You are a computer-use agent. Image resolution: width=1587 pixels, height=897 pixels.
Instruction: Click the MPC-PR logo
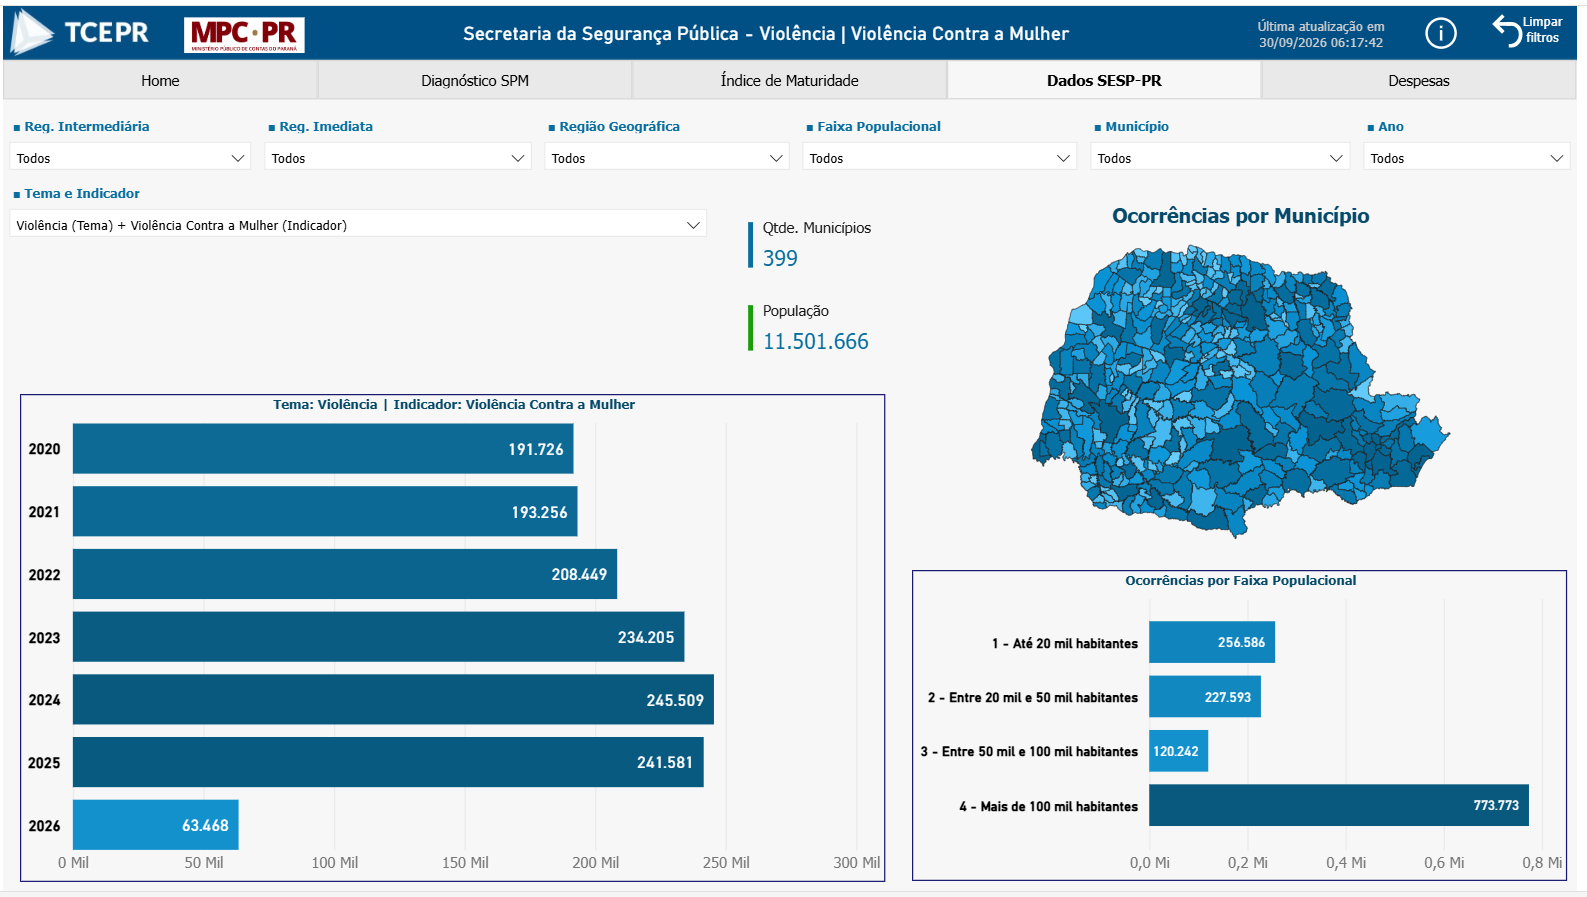[x=244, y=34]
